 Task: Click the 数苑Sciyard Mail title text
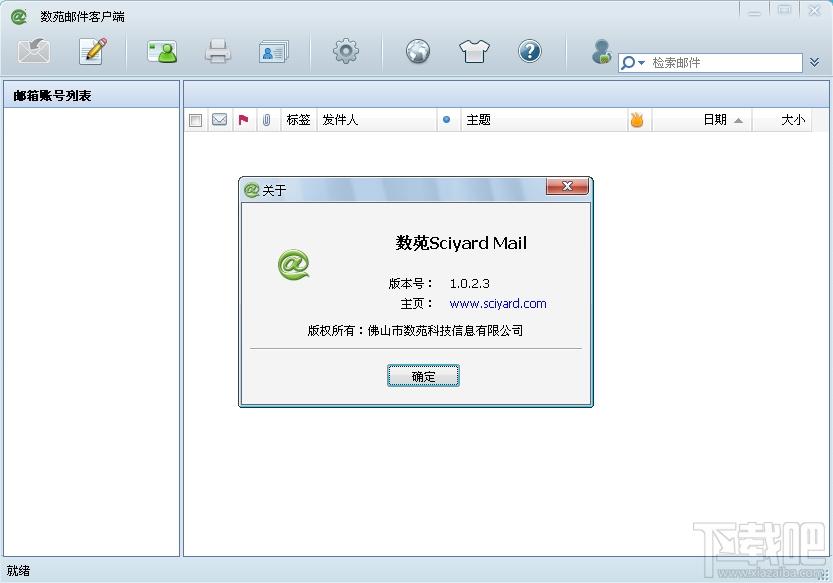coord(461,243)
